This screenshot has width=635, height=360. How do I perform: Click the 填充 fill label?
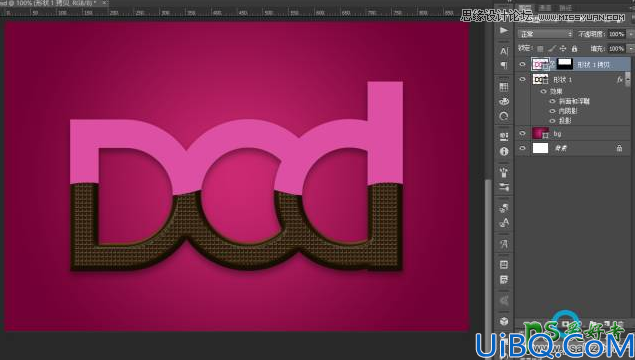click(x=597, y=49)
